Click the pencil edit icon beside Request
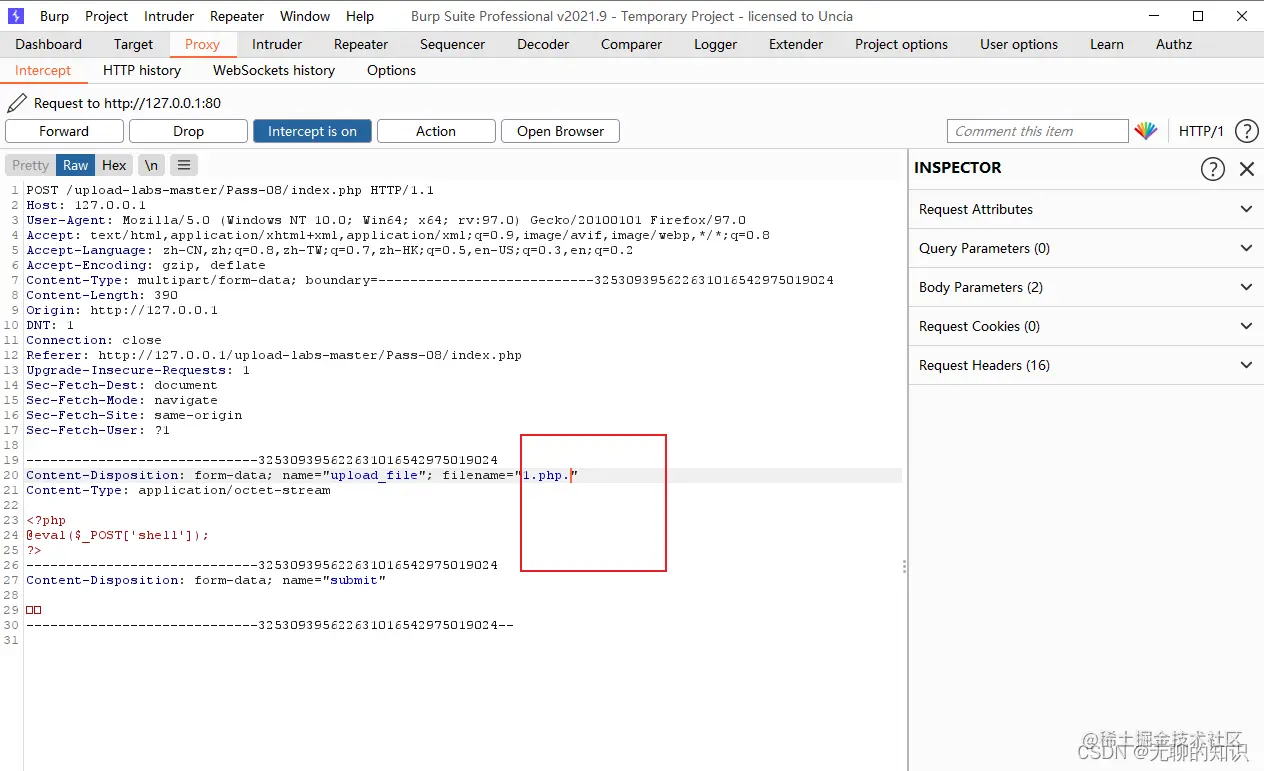This screenshot has height=771, width=1264. click(x=17, y=103)
